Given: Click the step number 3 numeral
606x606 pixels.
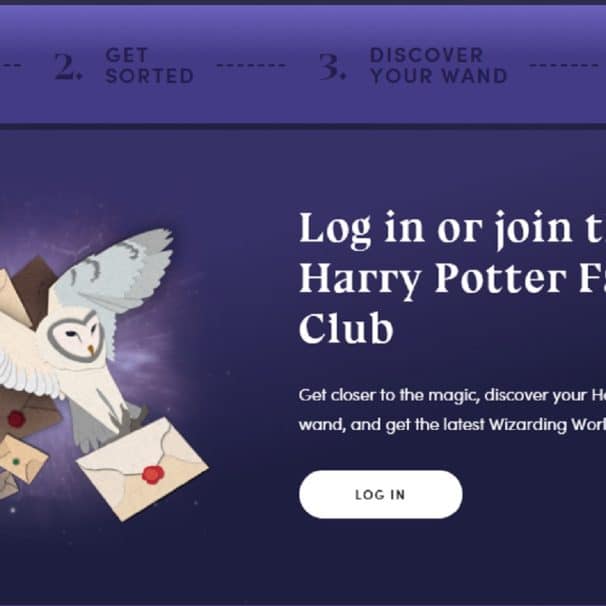Looking at the screenshot, I should [x=332, y=66].
